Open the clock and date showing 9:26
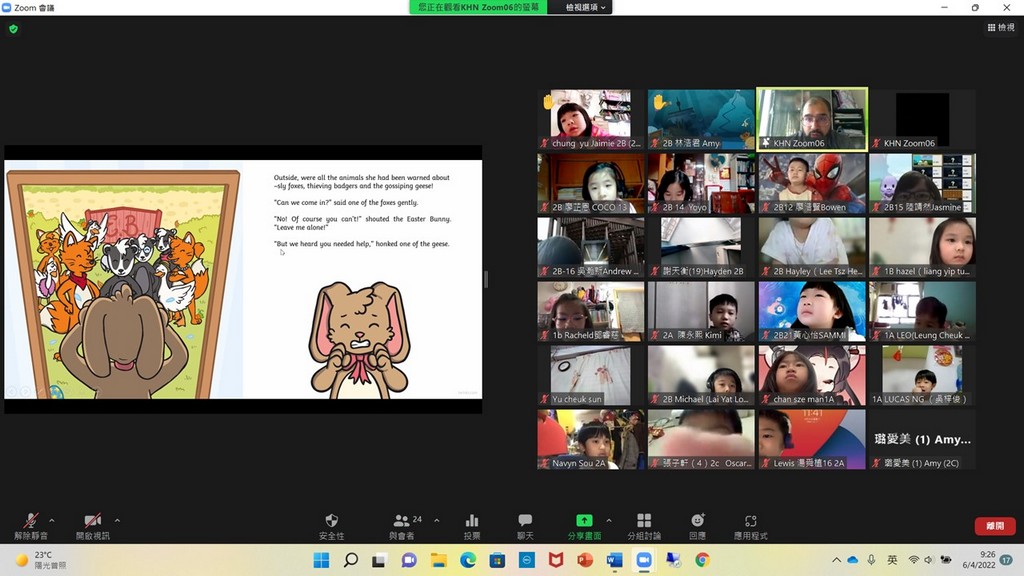 (x=978, y=560)
